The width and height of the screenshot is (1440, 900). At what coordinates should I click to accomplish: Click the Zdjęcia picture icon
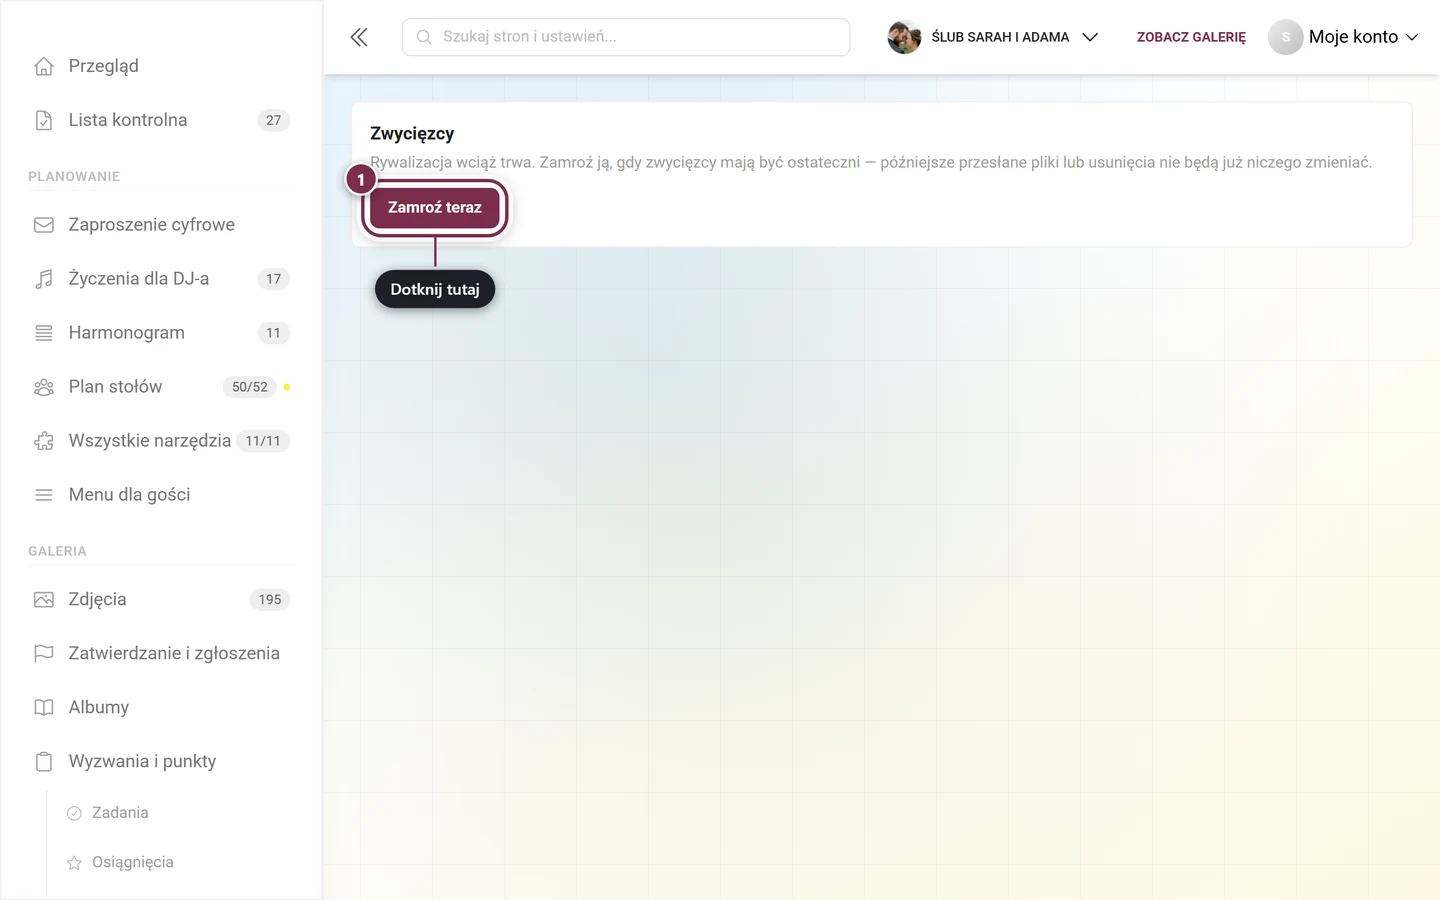click(44, 600)
